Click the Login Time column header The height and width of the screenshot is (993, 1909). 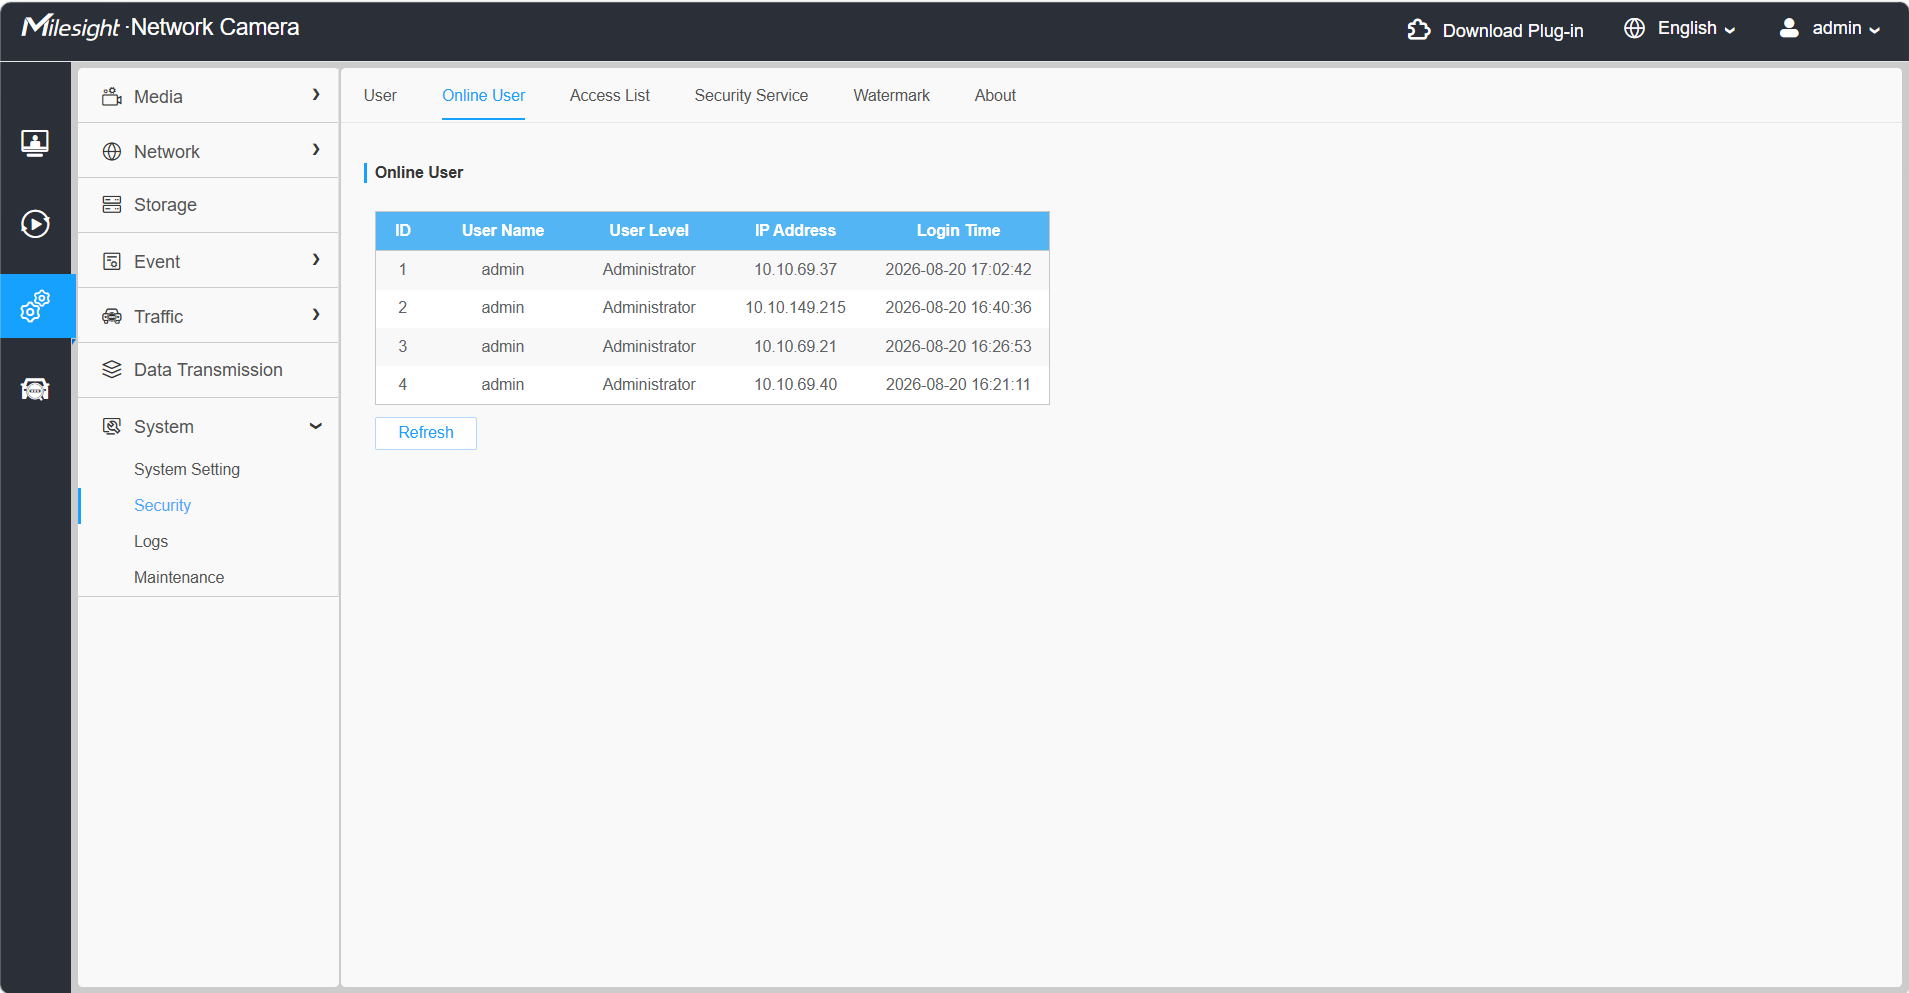(x=958, y=230)
